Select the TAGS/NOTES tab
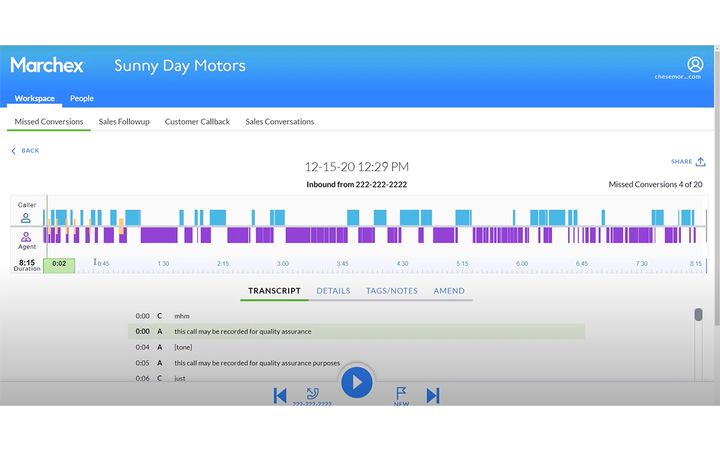 392,291
